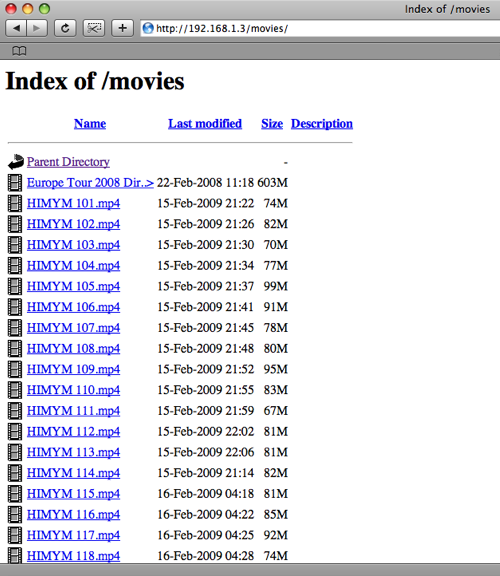Open the HIMYM 112.mp4 link
500x576 pixels.
[73, 432]
